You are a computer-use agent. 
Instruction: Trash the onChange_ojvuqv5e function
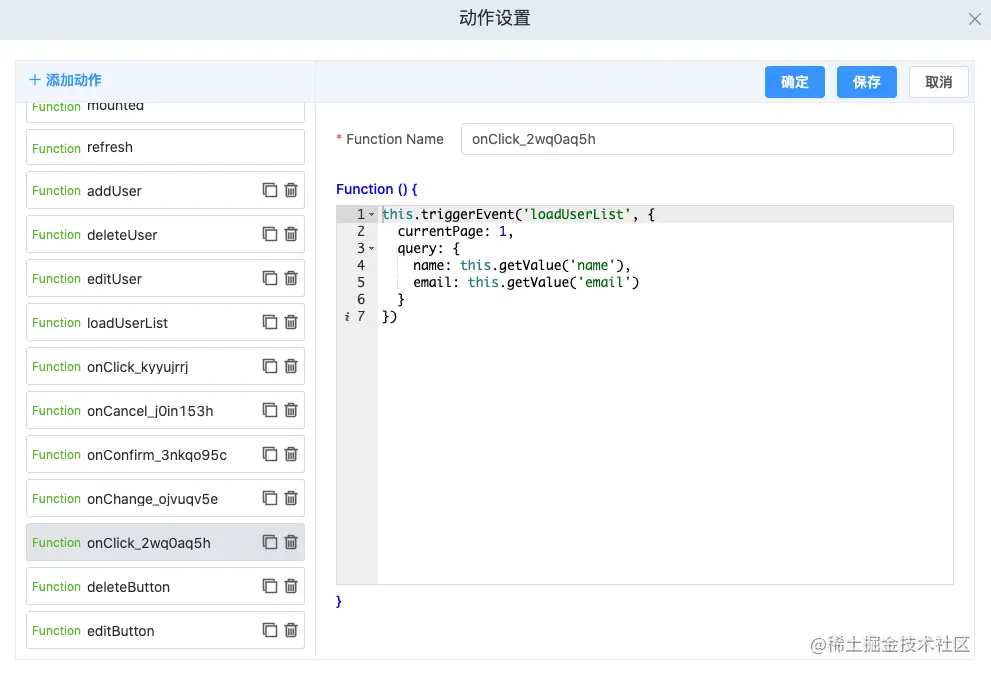coord(291,498)
